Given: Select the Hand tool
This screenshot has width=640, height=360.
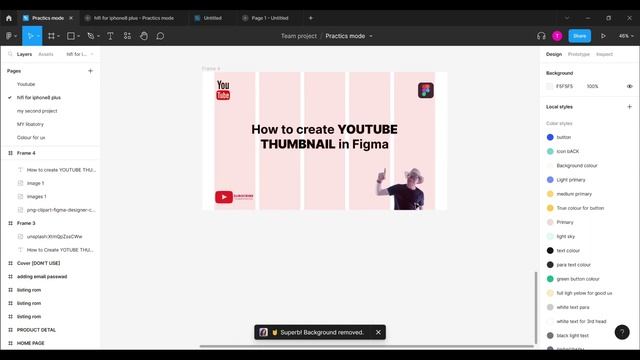Looking at the screenshot, I should pyautogui.click(x=144, y=36).
